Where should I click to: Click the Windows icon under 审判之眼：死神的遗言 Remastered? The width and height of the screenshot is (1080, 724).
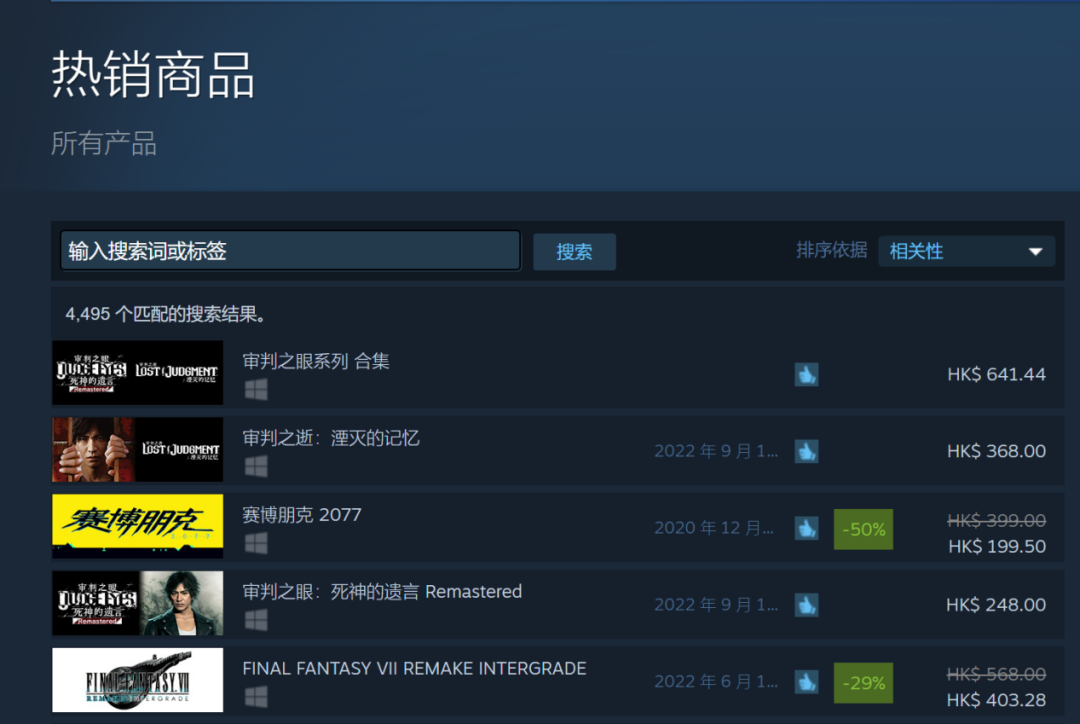click(256, 620)
